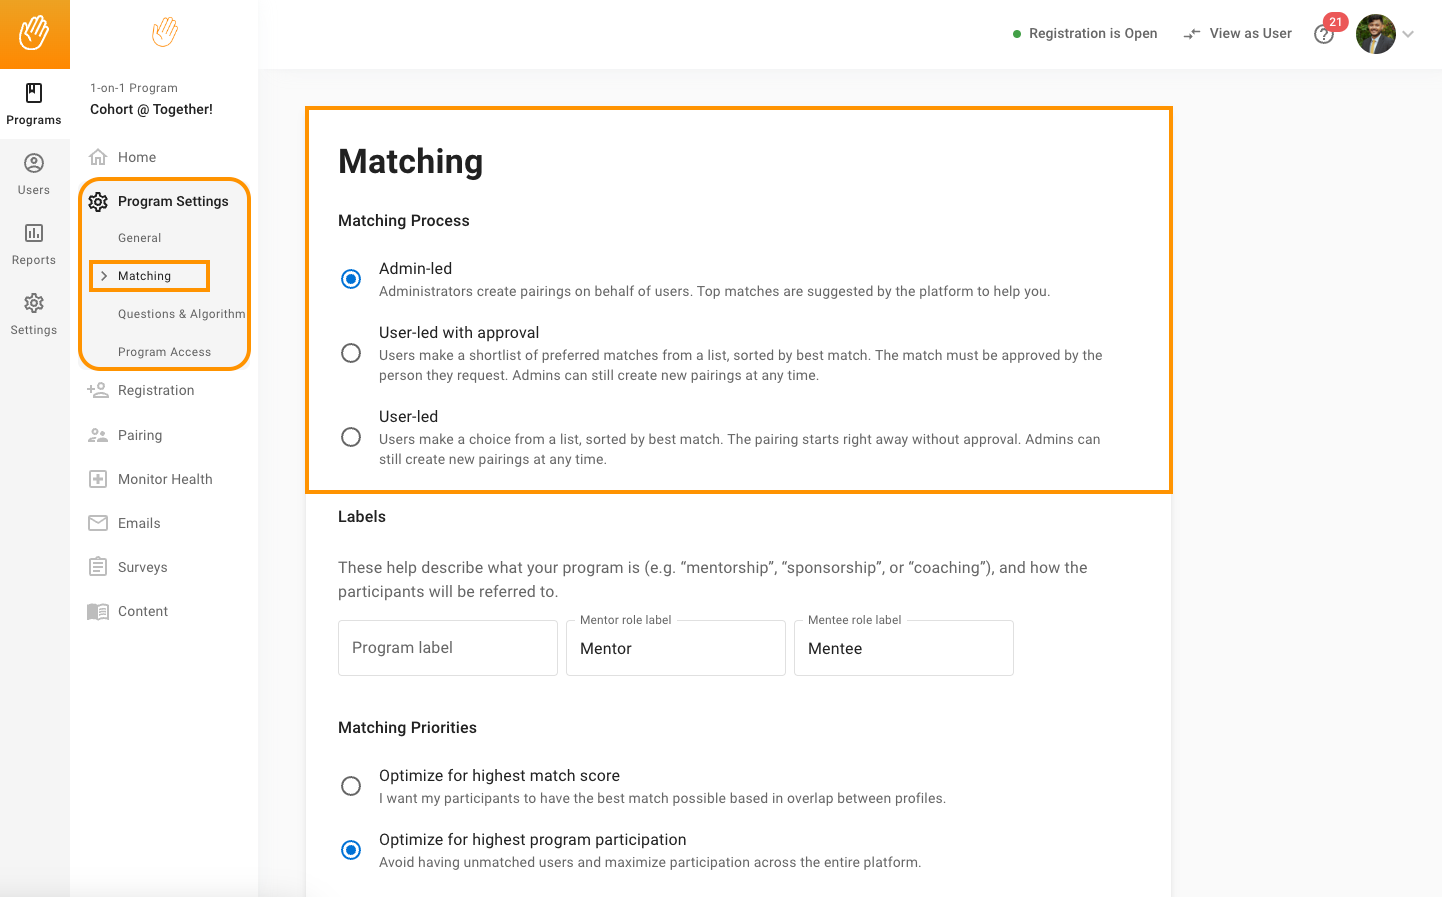The image size is (1442, 897).
Task: Open the profile avatar dropdown arrow
Action: (1408, 34)
